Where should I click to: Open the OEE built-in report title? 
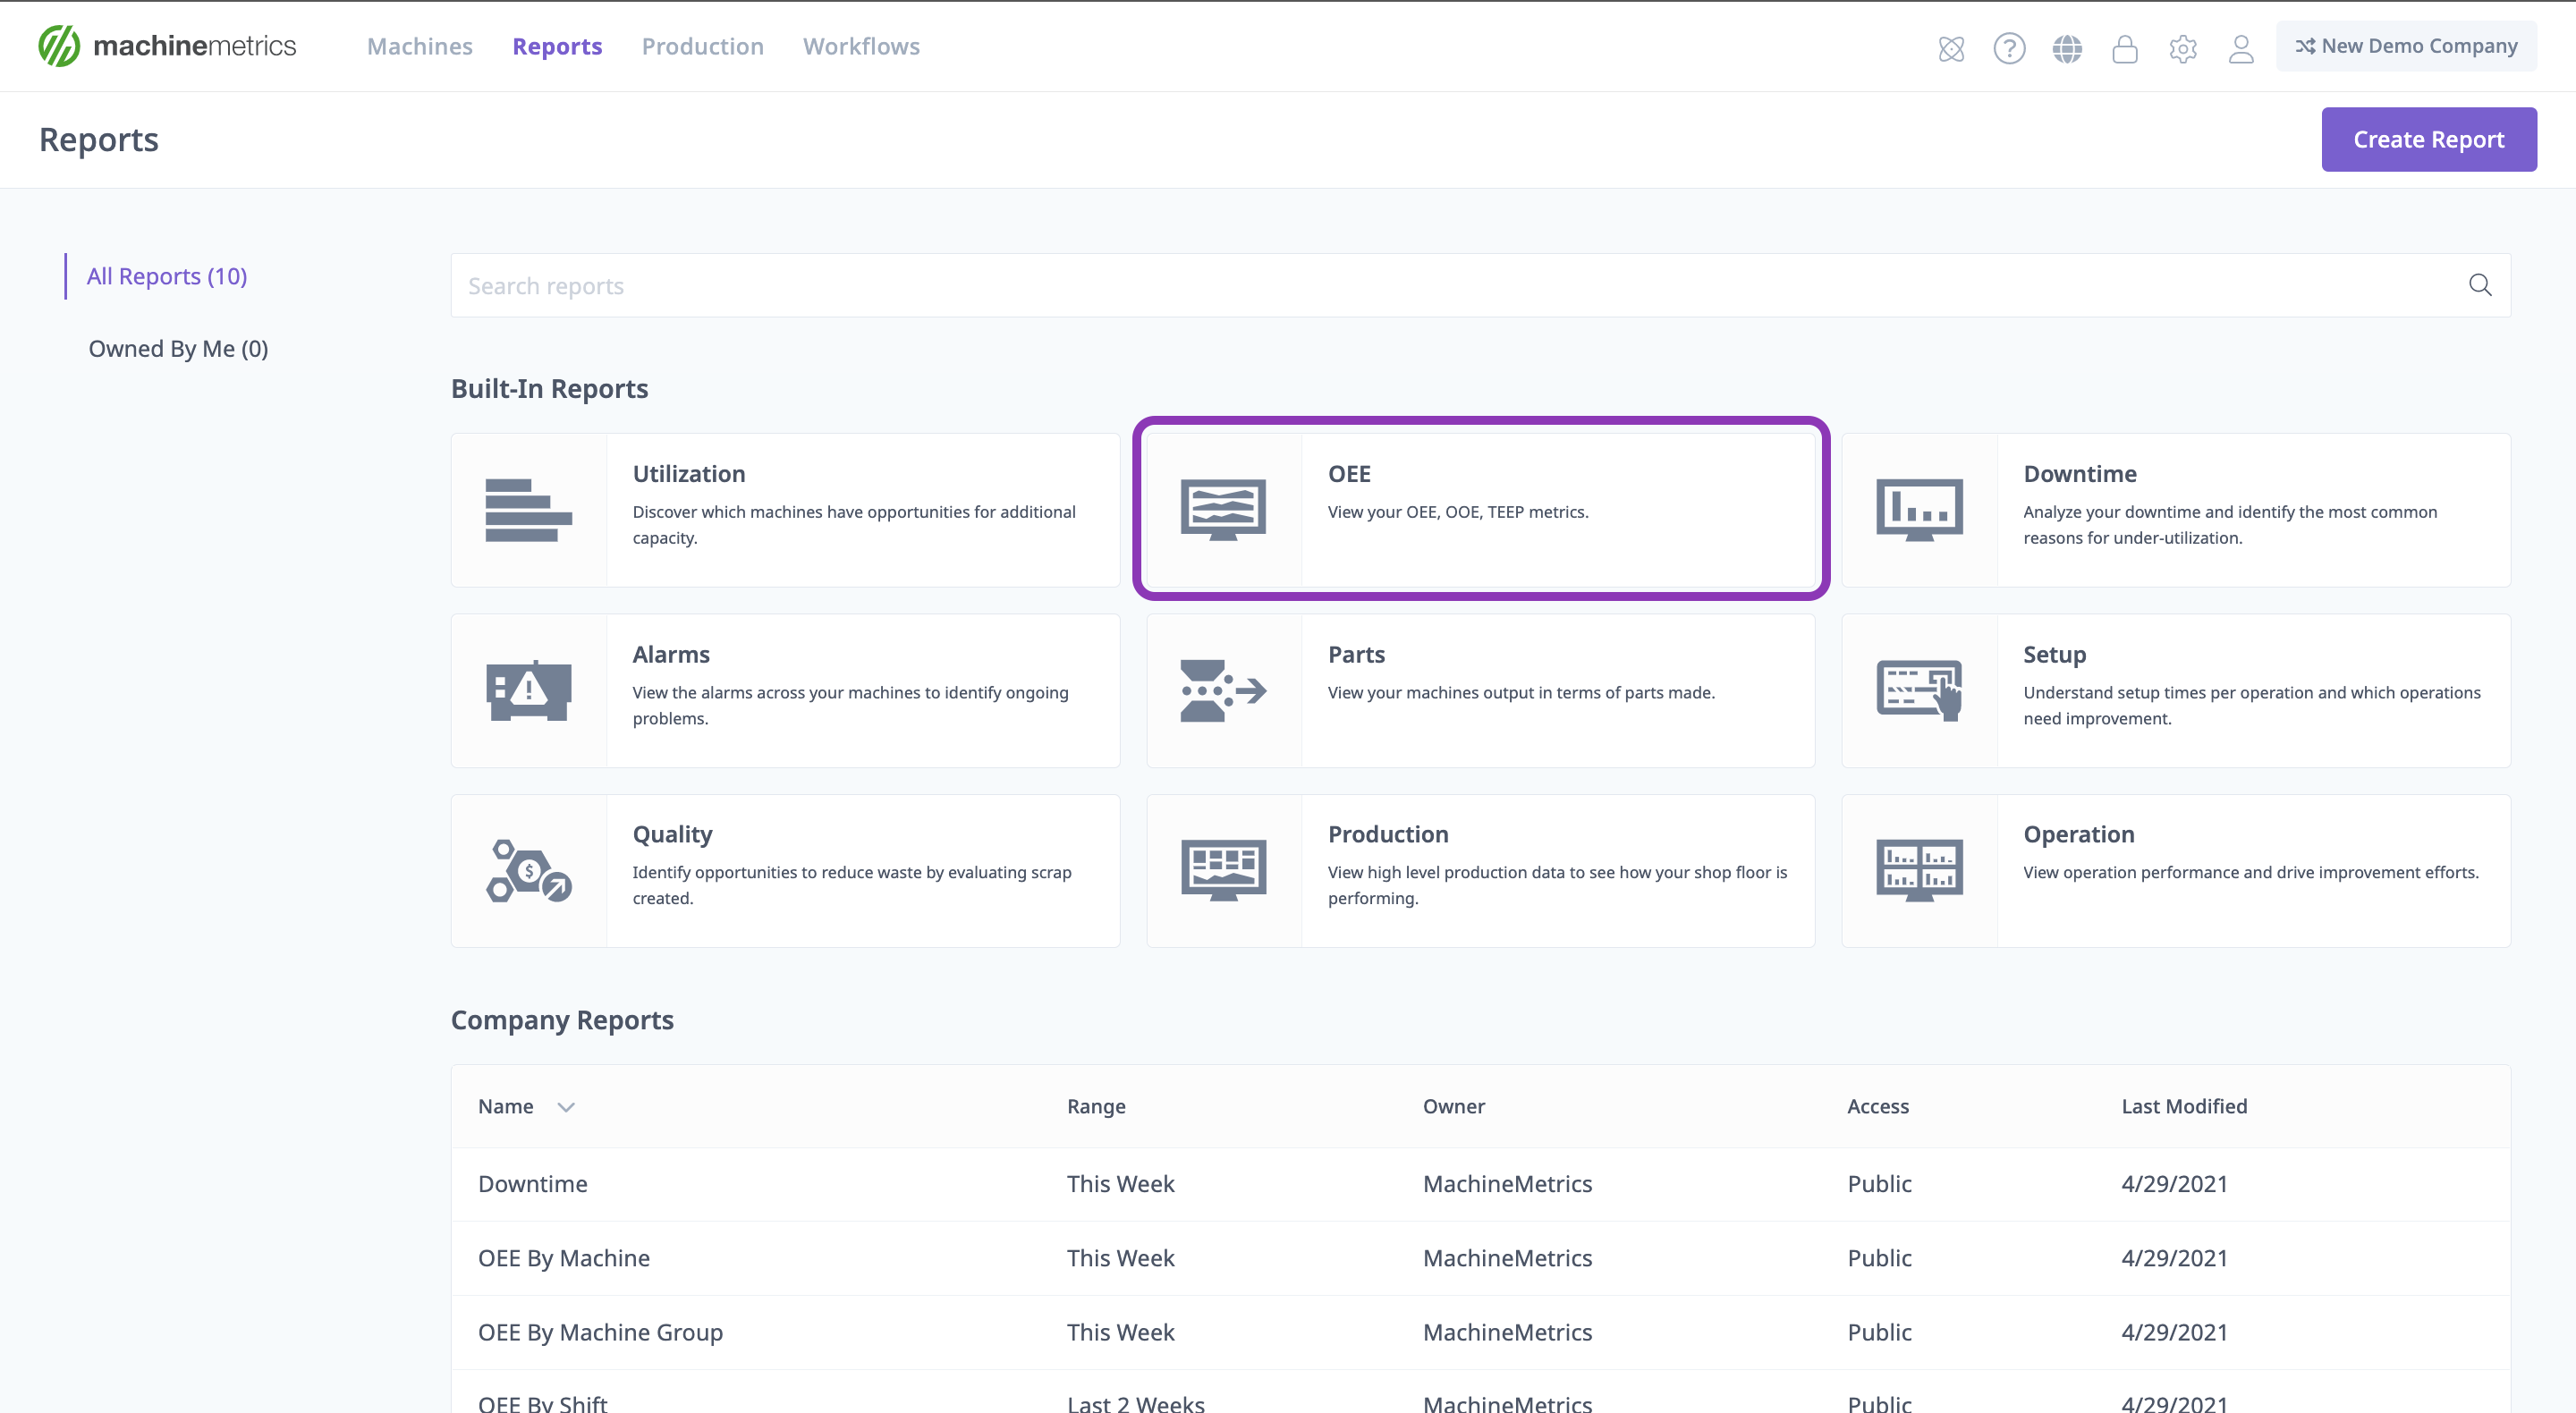coord(1349,473)
